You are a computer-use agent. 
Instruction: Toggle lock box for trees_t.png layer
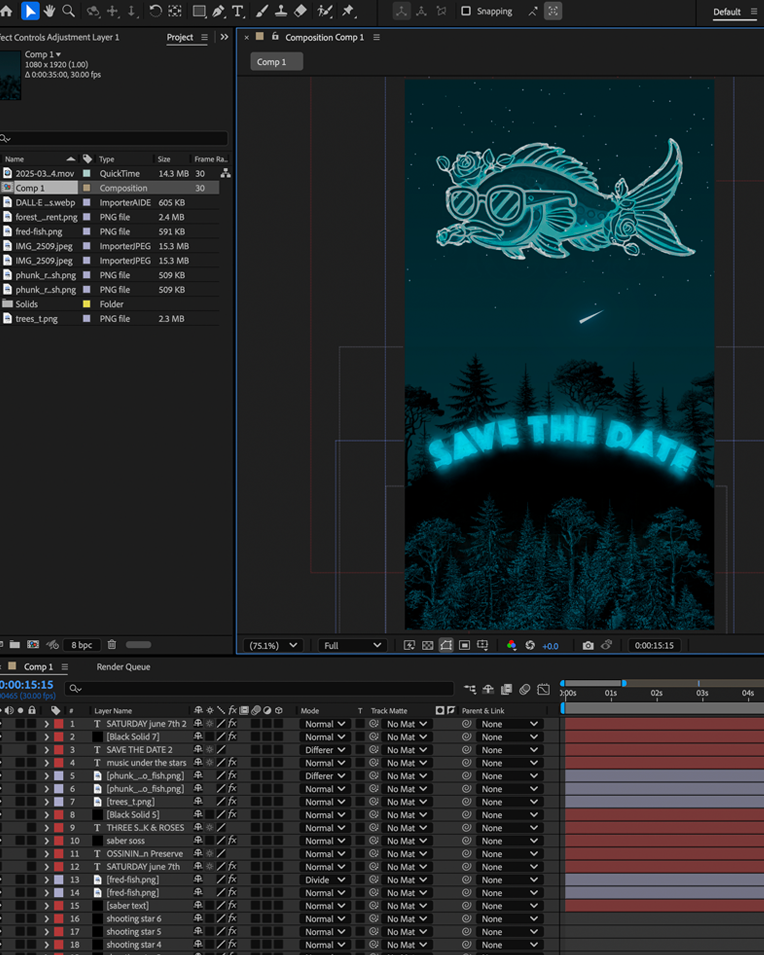[32, 802]
